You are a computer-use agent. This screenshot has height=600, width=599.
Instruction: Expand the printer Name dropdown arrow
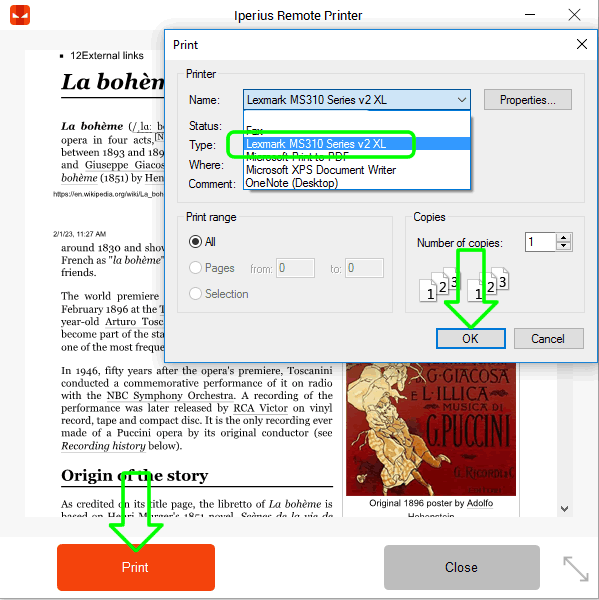pyautogui.click(x=462, y=100)
